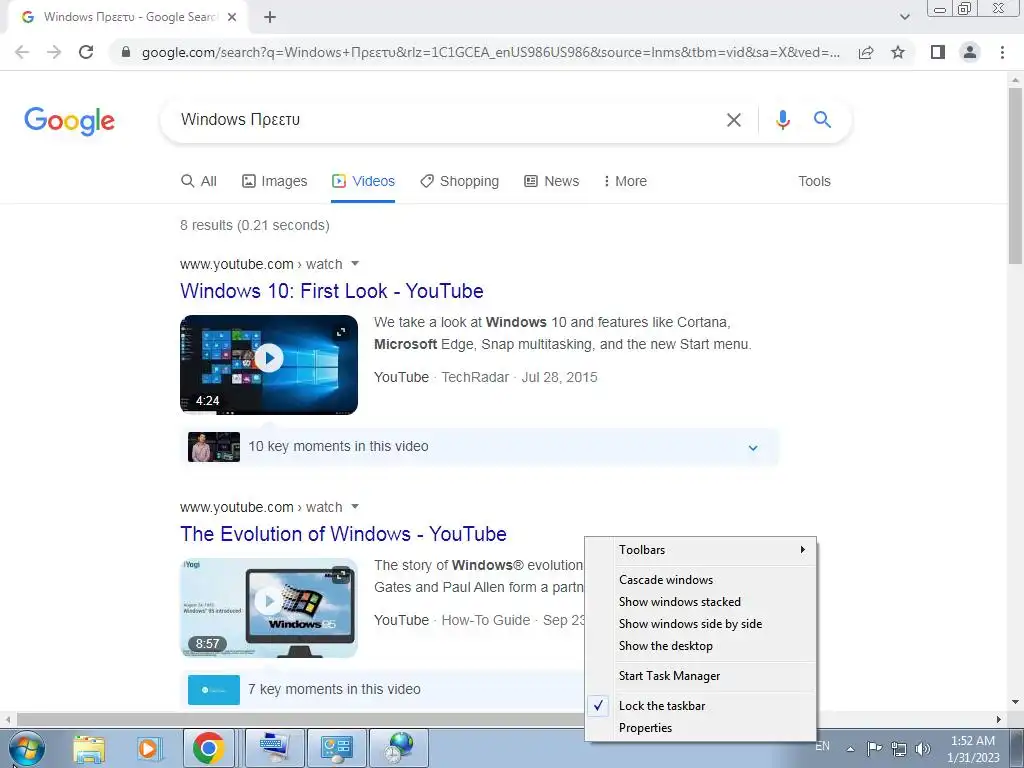Open search Tools
Image resolution: width=1024 pixels, height=768 pixels.
pyautogui.click(x=814, y=181)
